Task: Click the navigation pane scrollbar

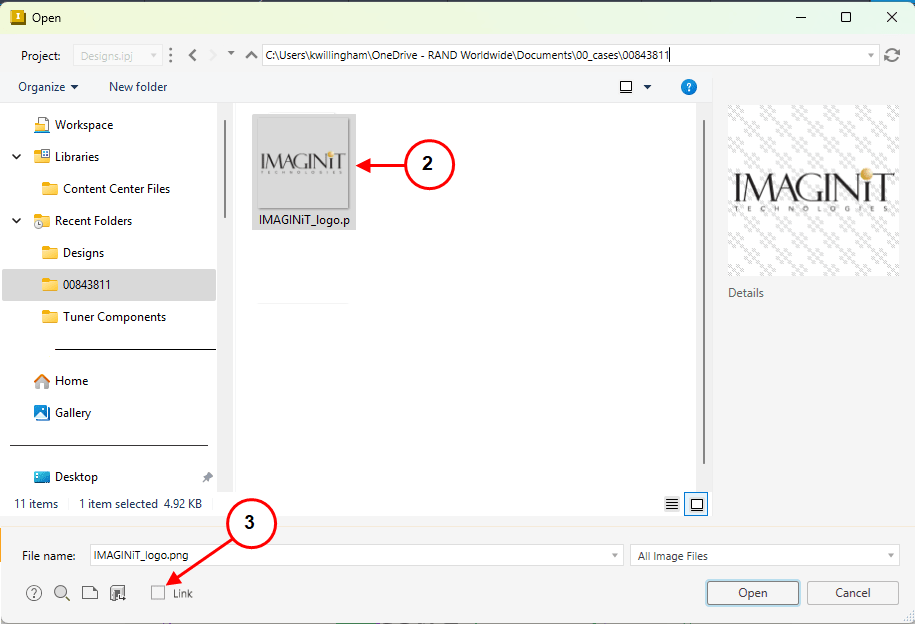Action: tap(225, 169)
